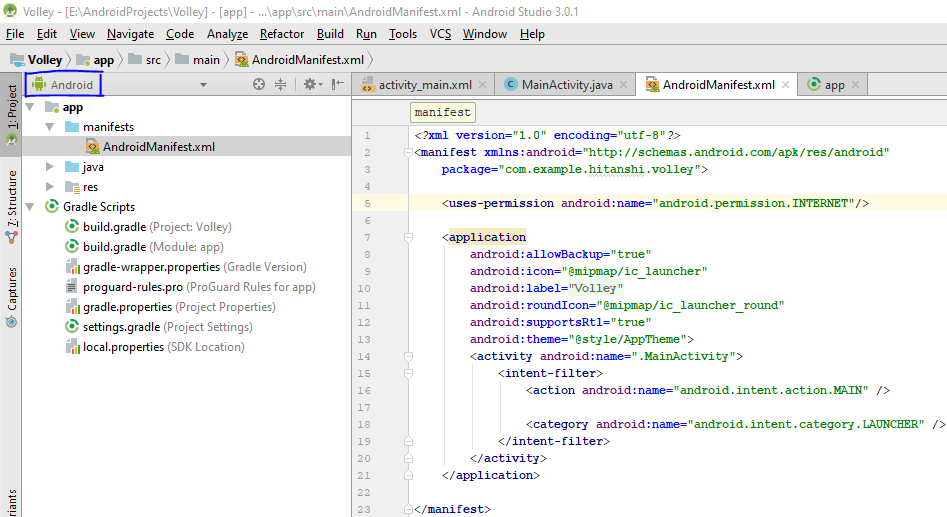Collapse the Gradle Scripts node
The width and height of the screenshot is (947, 517).
click(x=31, y=207)
